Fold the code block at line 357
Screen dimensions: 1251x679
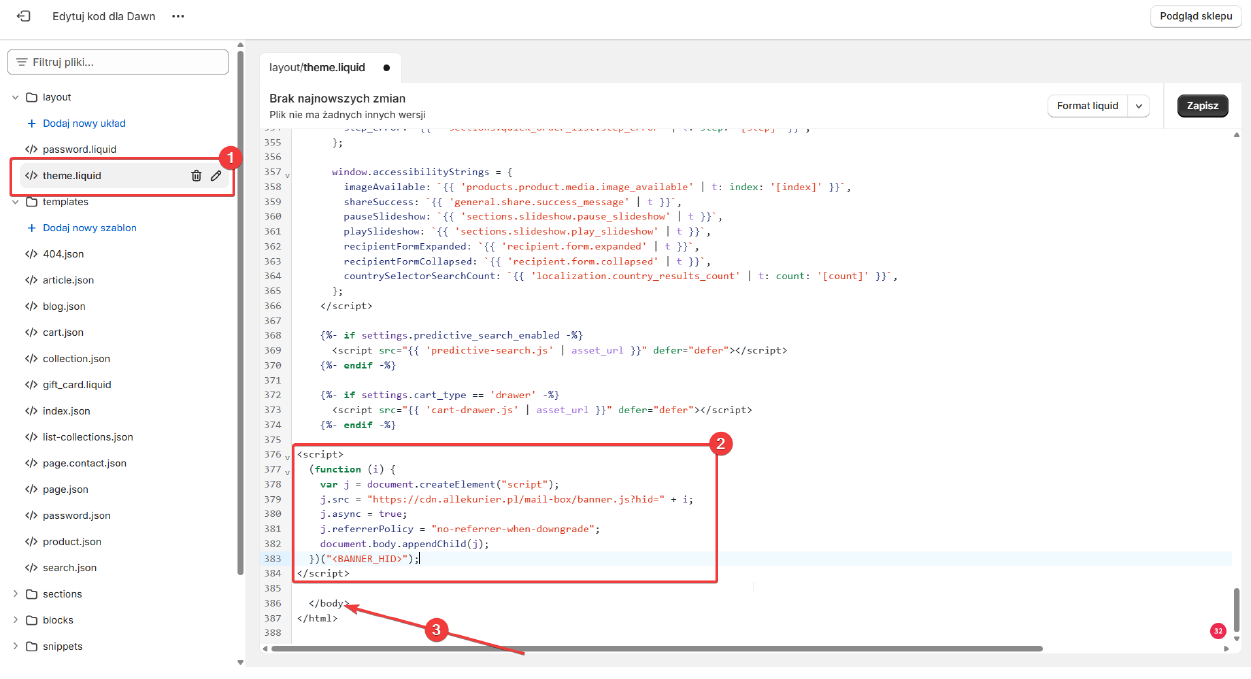coord(288,174)
